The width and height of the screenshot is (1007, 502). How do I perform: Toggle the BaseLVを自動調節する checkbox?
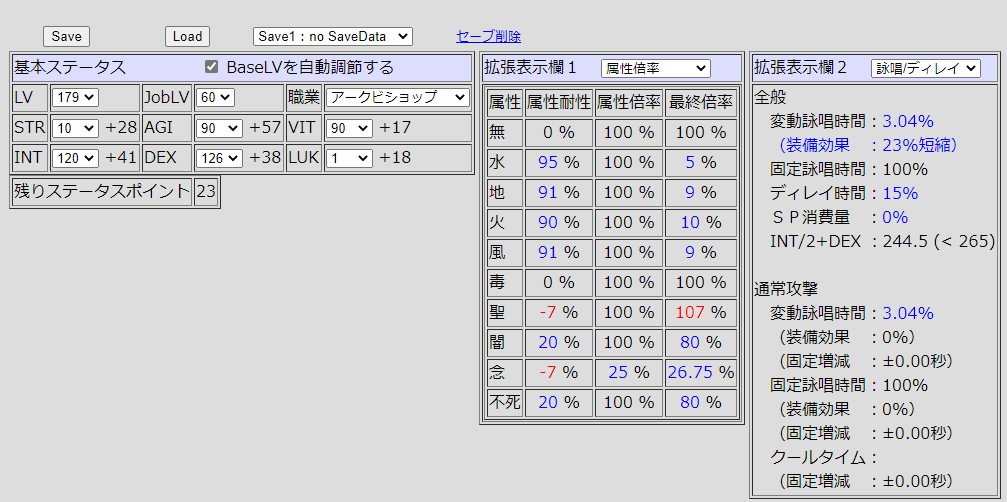(x=211, y=67)
